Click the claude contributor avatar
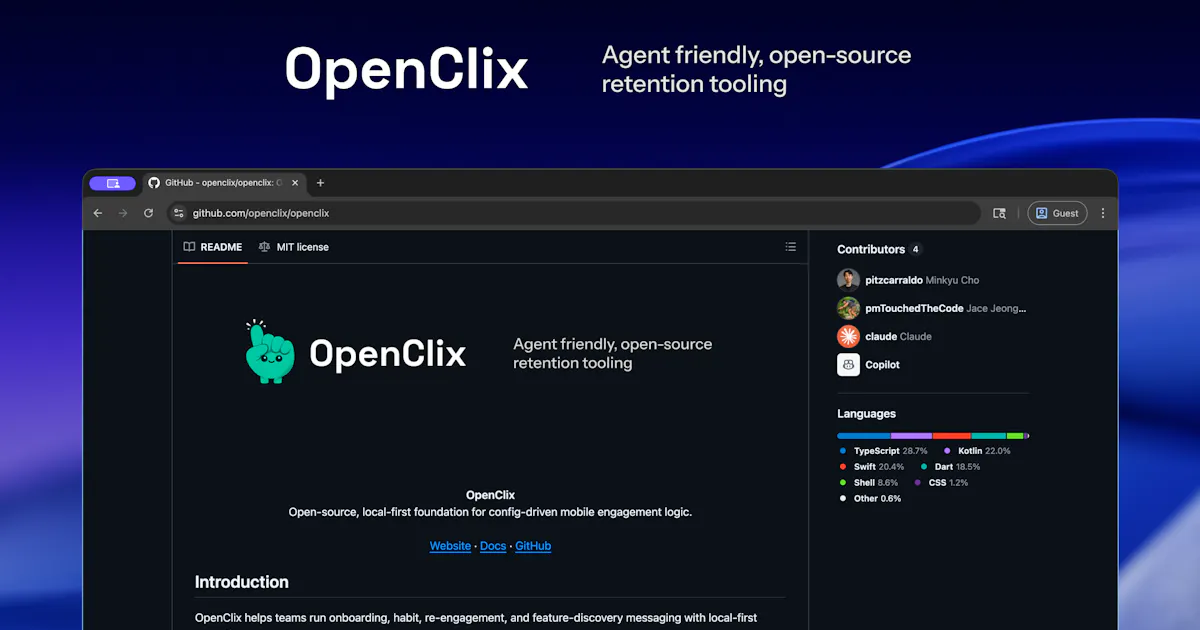The height and width of the screenshot is (630, 1200). pos(848,336)
